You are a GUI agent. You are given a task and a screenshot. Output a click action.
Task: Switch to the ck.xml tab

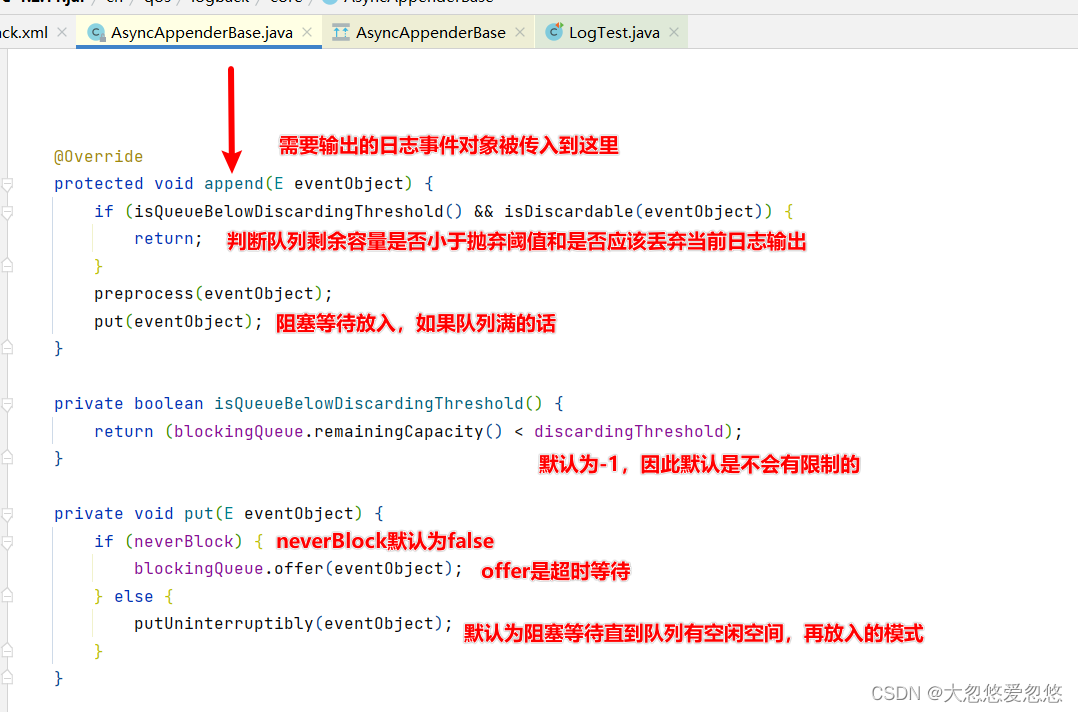coord(27,32)
